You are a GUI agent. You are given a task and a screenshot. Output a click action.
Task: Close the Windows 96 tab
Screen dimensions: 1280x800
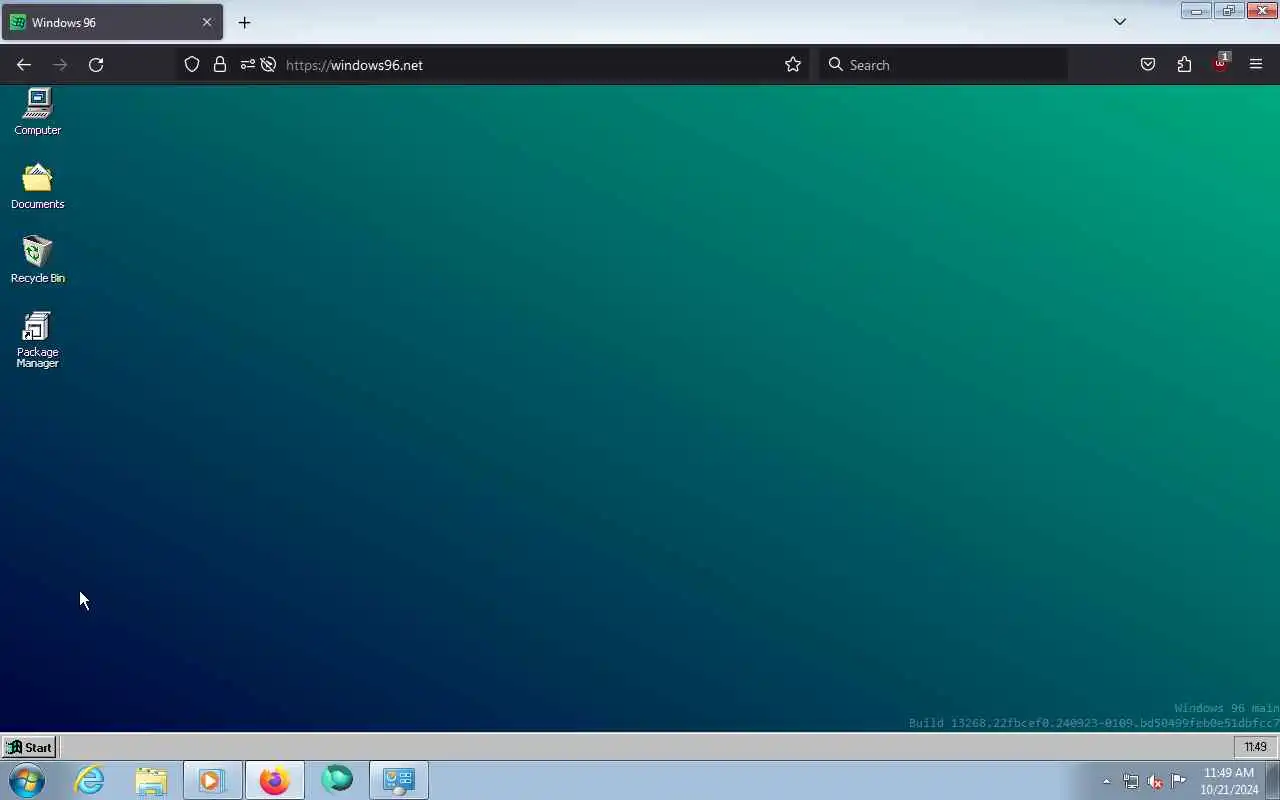tap(207, 22)
